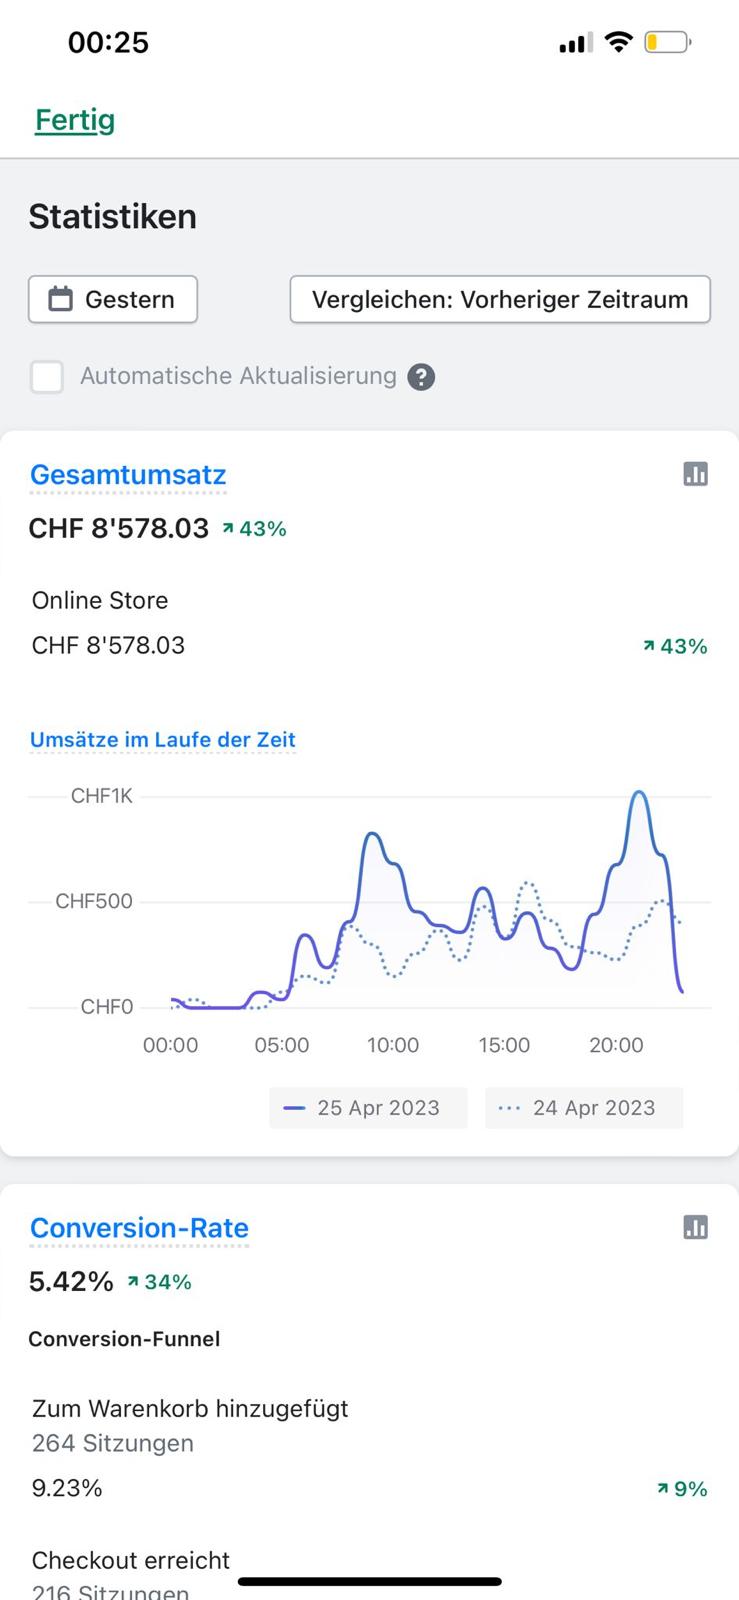Open Umsätze im Laufe der Zeit link
739x1600 pixels.
163,740
